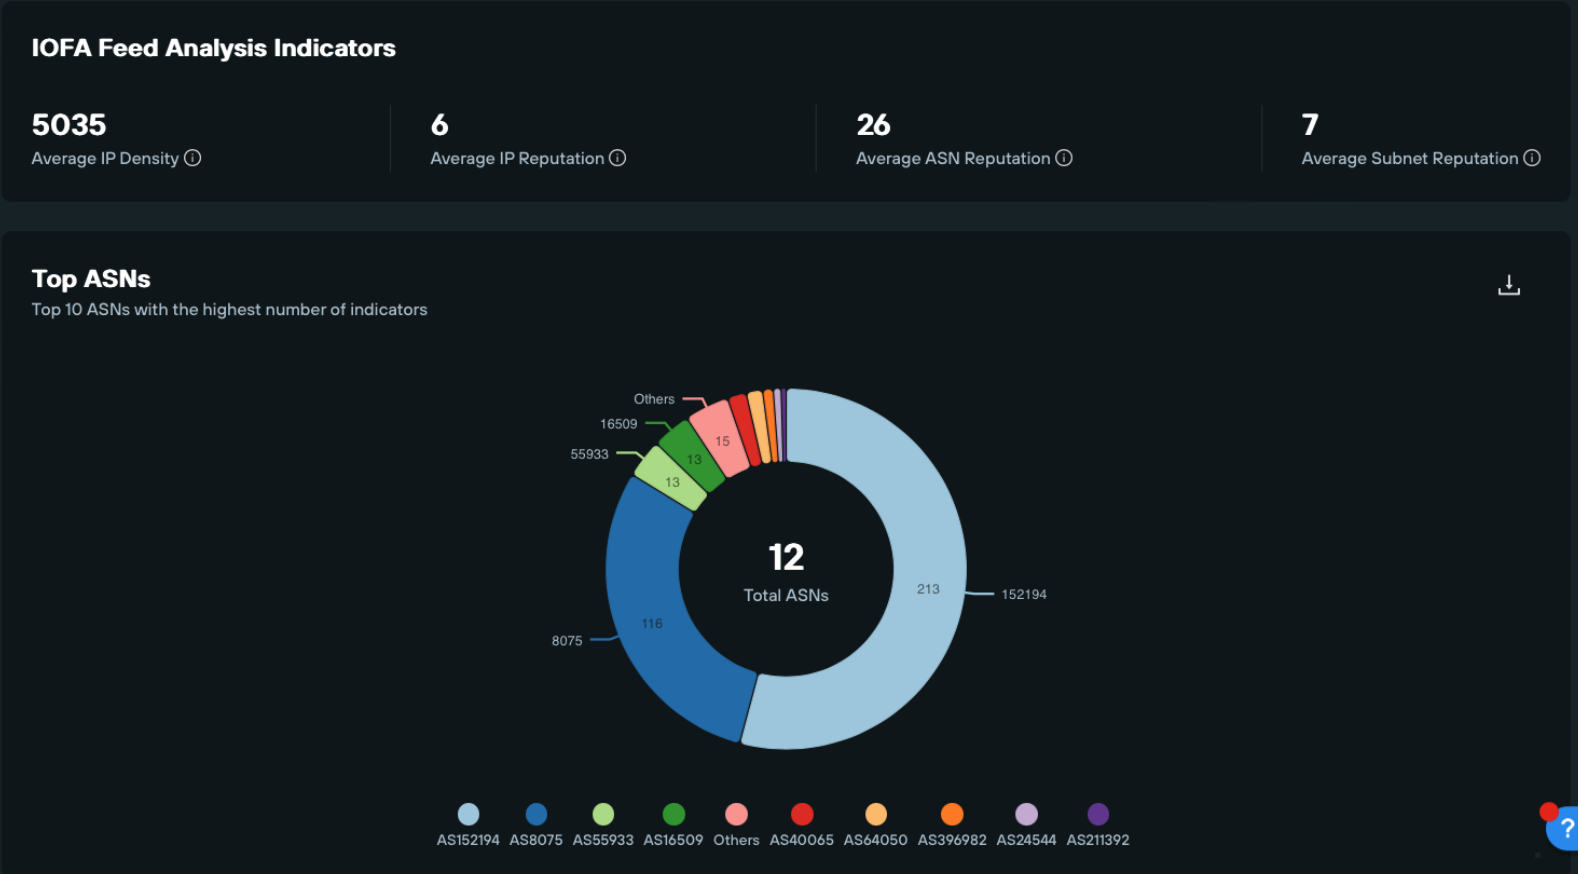Select the 116 dark blue donut segment
1578x874 pixels.
click(650, 625)
